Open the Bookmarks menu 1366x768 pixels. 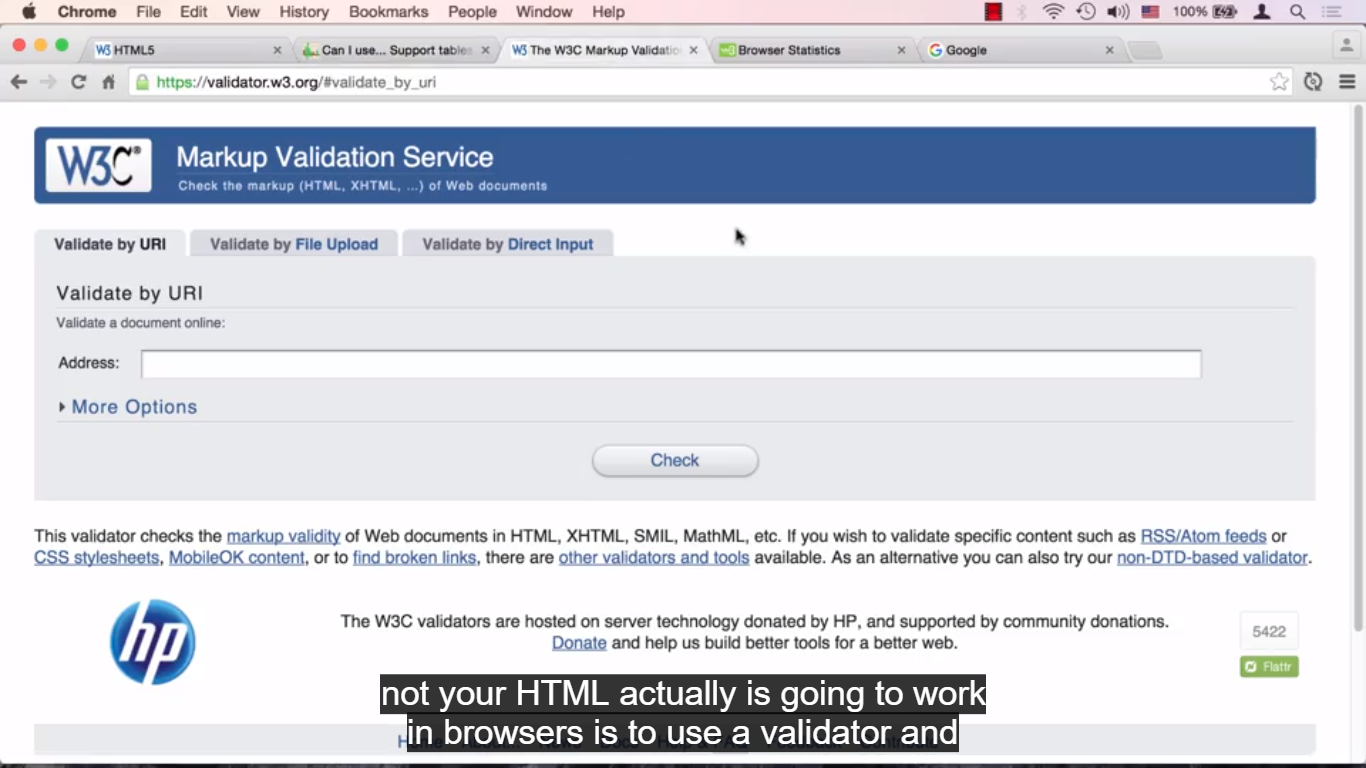coord(389,12)
